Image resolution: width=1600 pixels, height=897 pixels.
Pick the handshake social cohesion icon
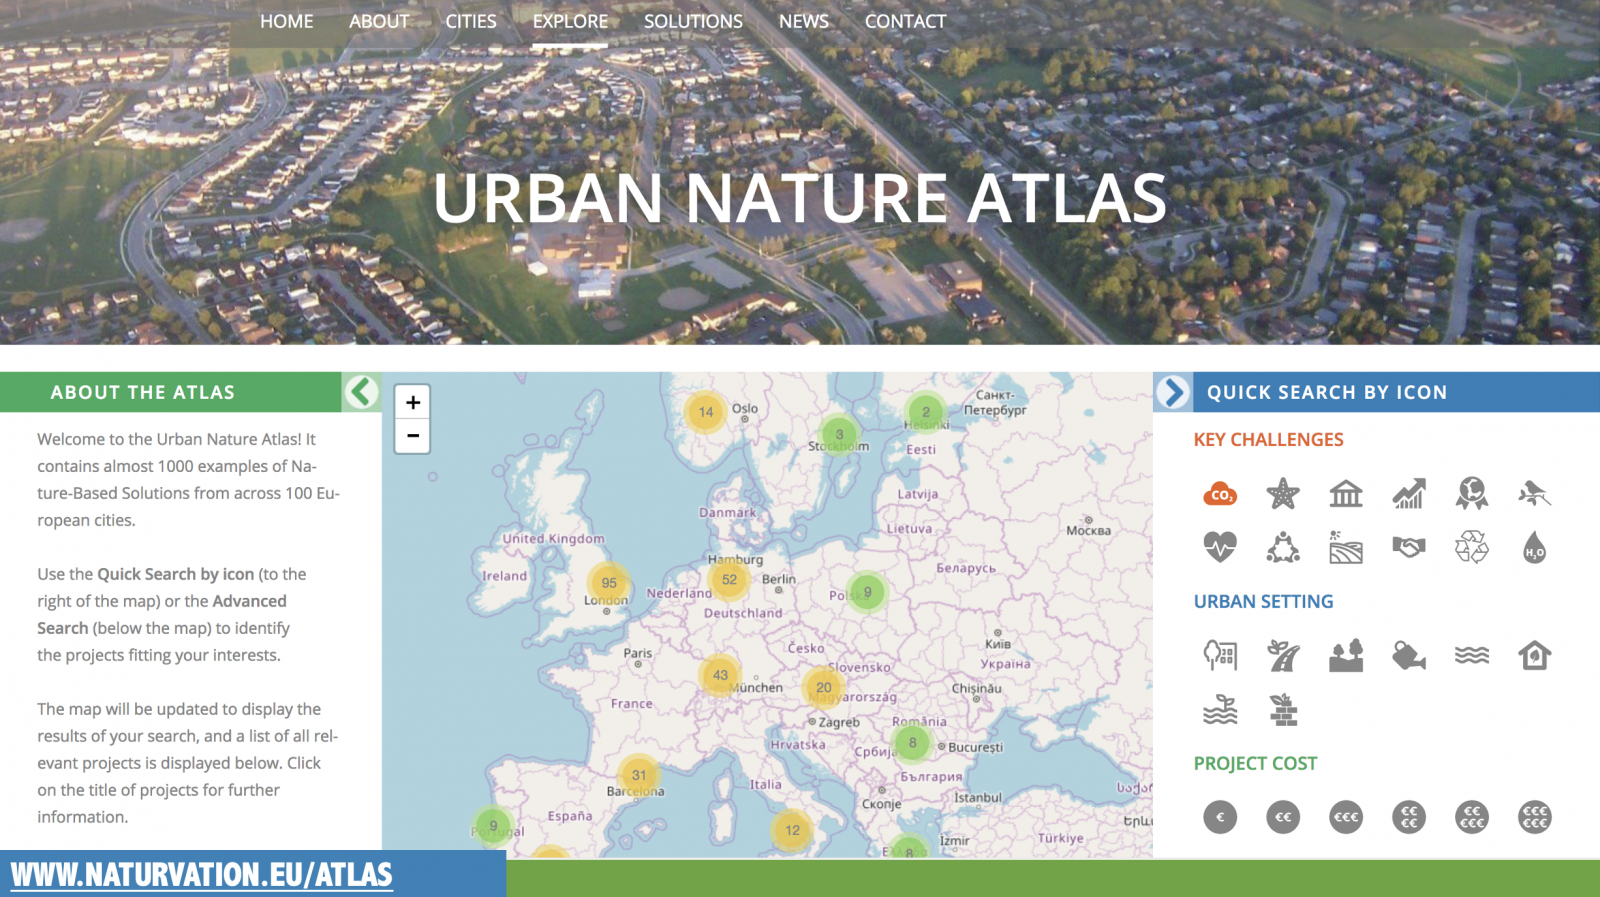click(1409, 547)
